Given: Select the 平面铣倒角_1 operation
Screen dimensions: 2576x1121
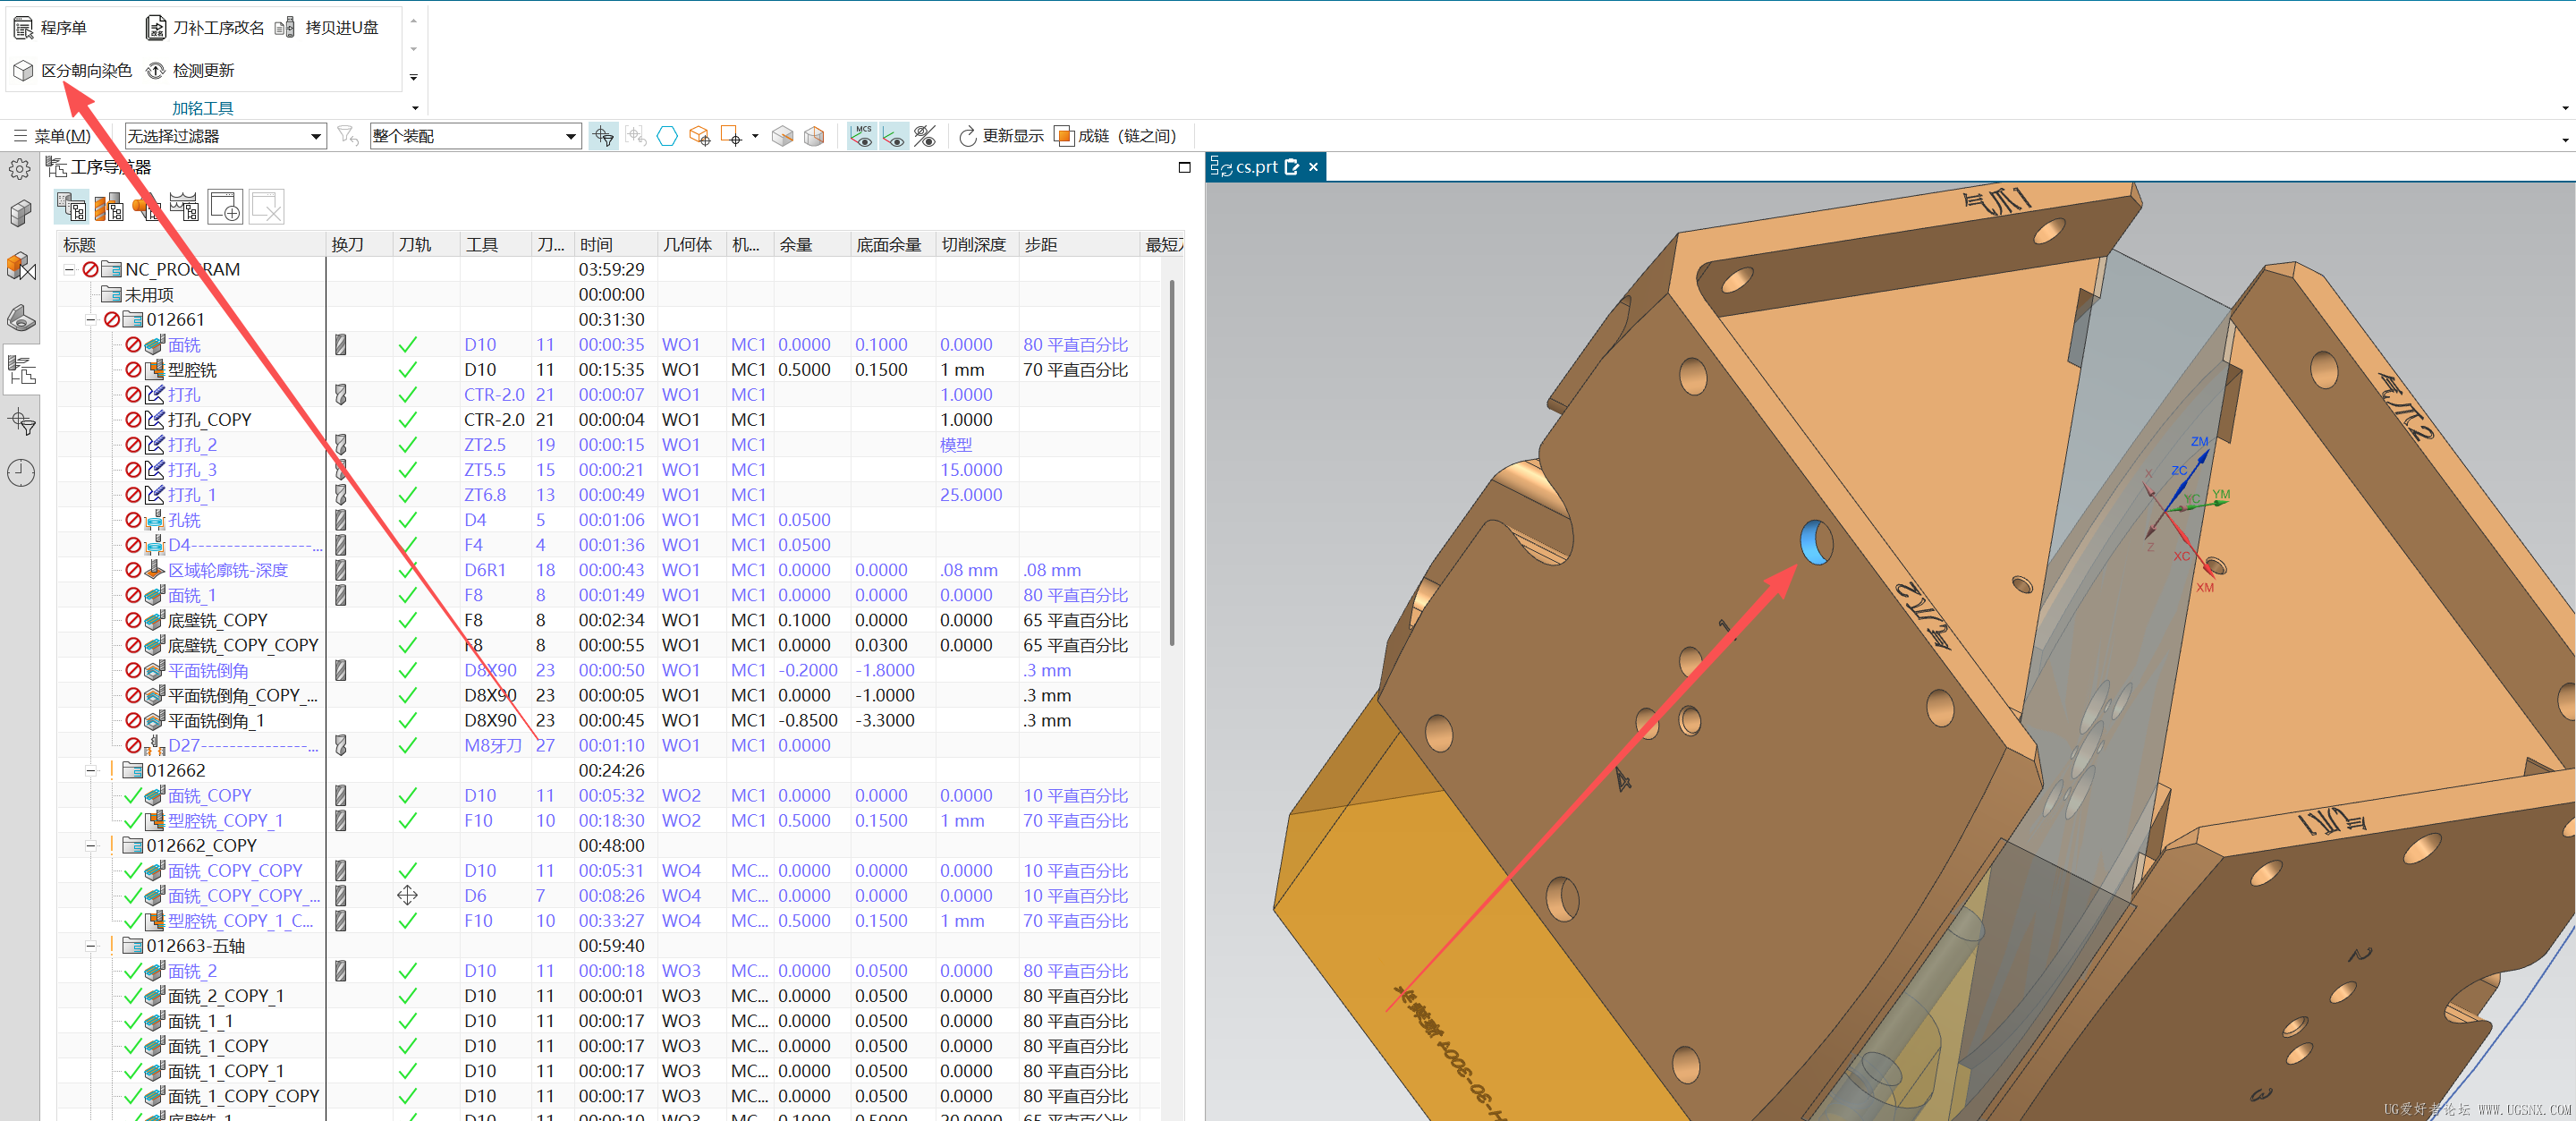Looking at the screenshot, I should pos(216,720).
